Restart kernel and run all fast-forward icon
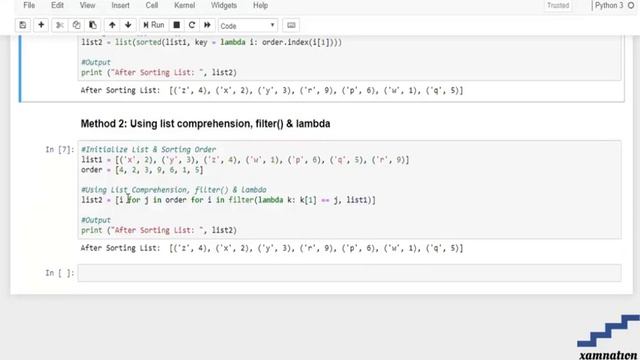This screenshot has width=640, height=360. [x=207, y=25]
